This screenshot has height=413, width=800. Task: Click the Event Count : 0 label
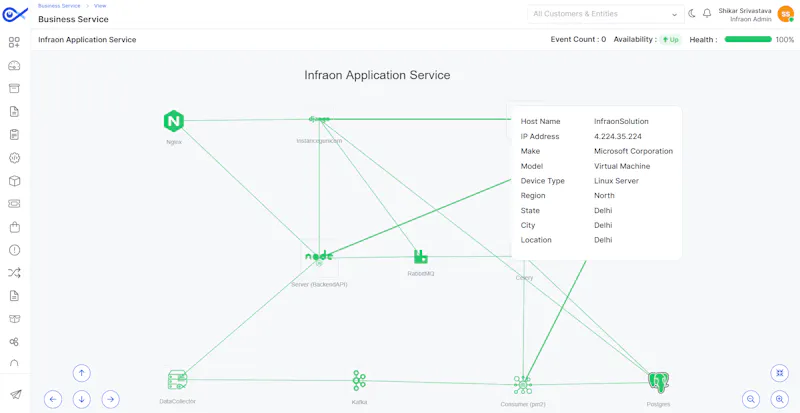point(578,39)
